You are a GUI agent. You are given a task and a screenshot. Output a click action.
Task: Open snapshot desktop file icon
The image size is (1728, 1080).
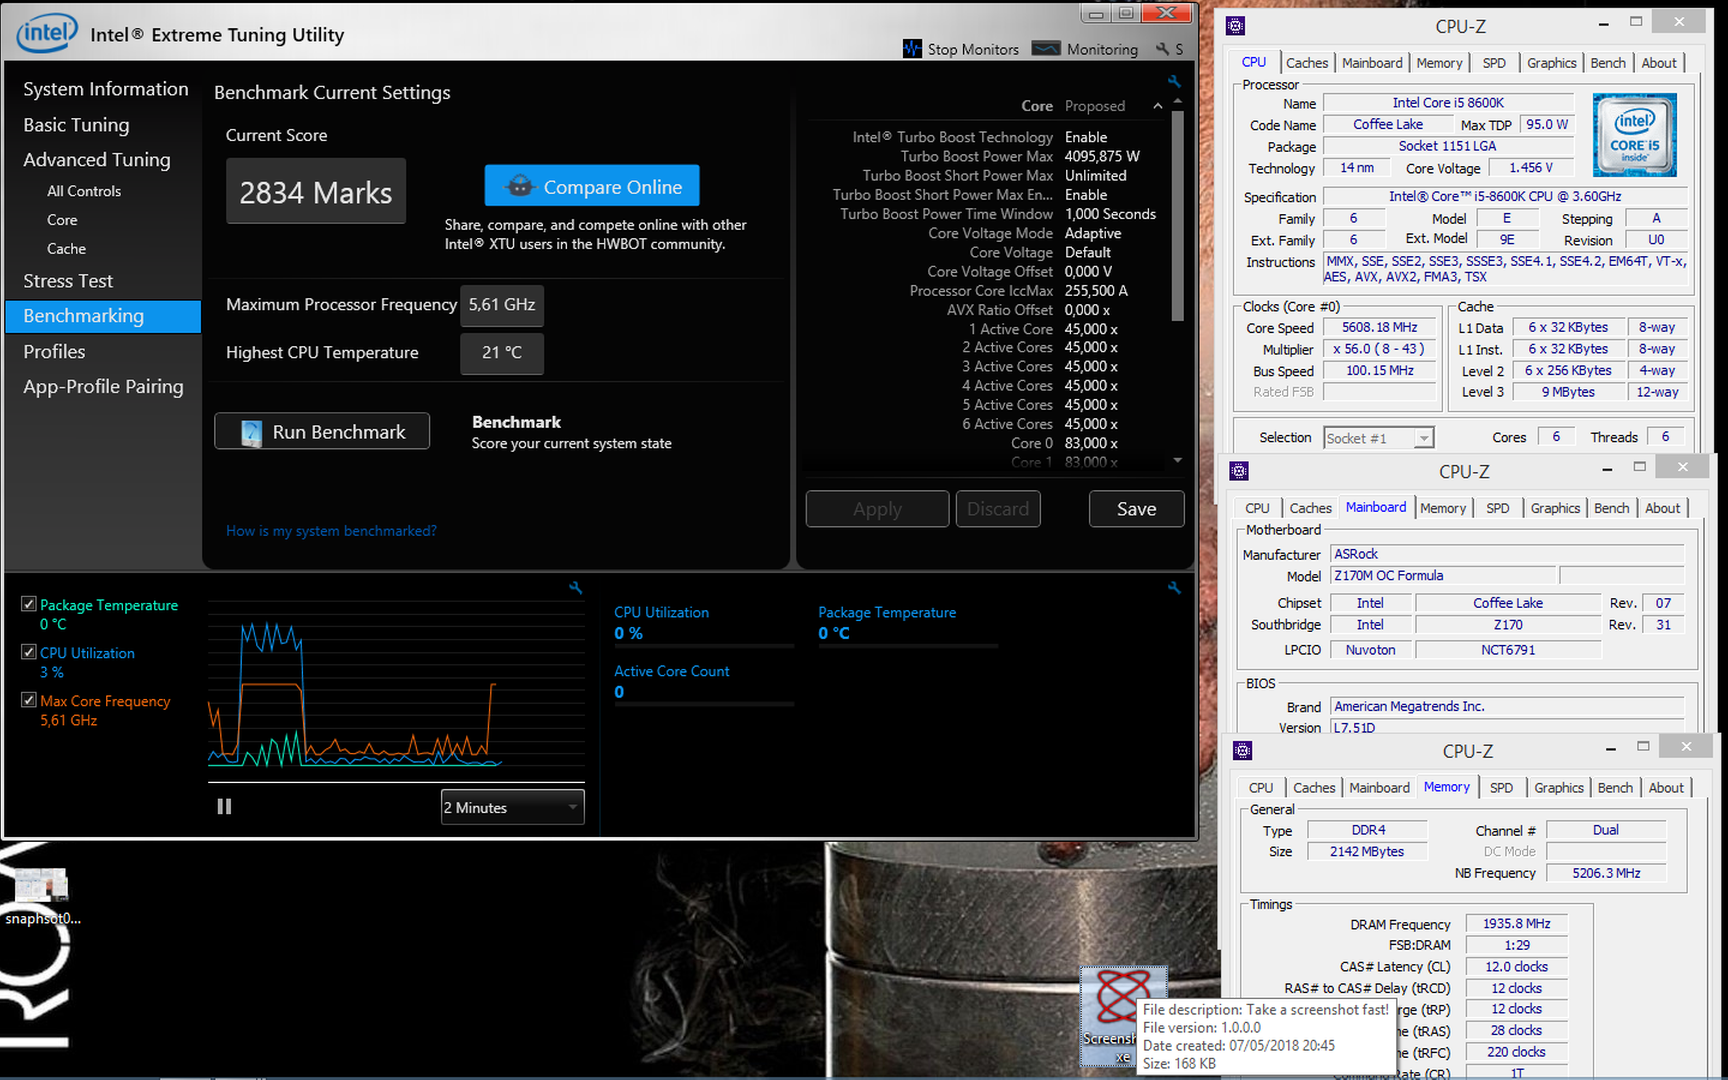pos(41,885)
